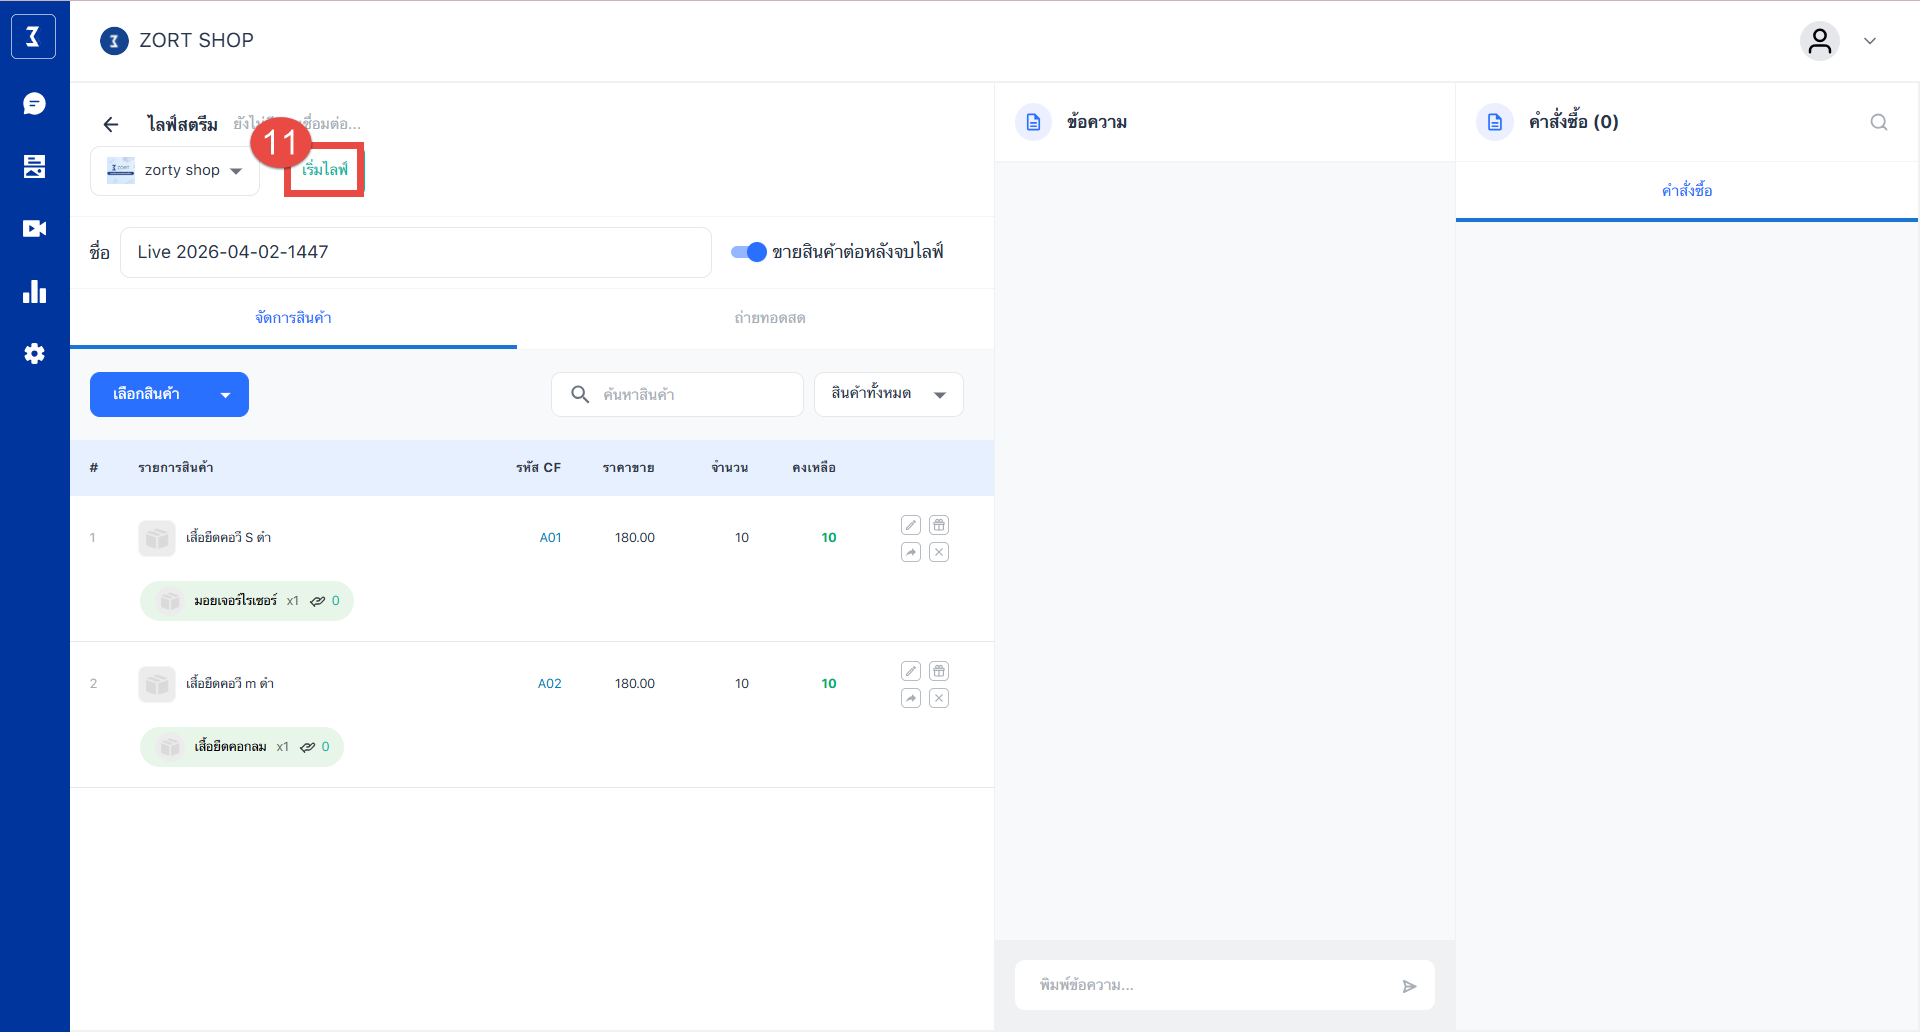The height and width of the screenshot is (1032, 1920).
Task: Expand the user account menu chevron
Action: [x=1869, y=41]
